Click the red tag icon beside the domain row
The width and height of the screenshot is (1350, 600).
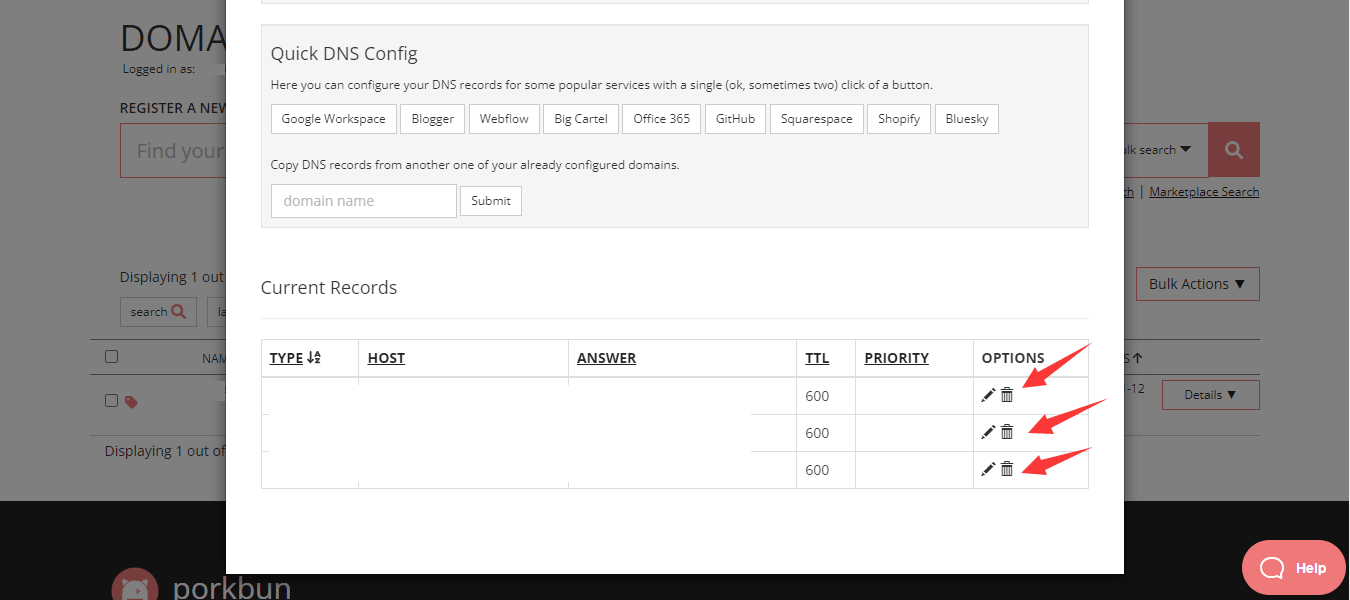131,402
